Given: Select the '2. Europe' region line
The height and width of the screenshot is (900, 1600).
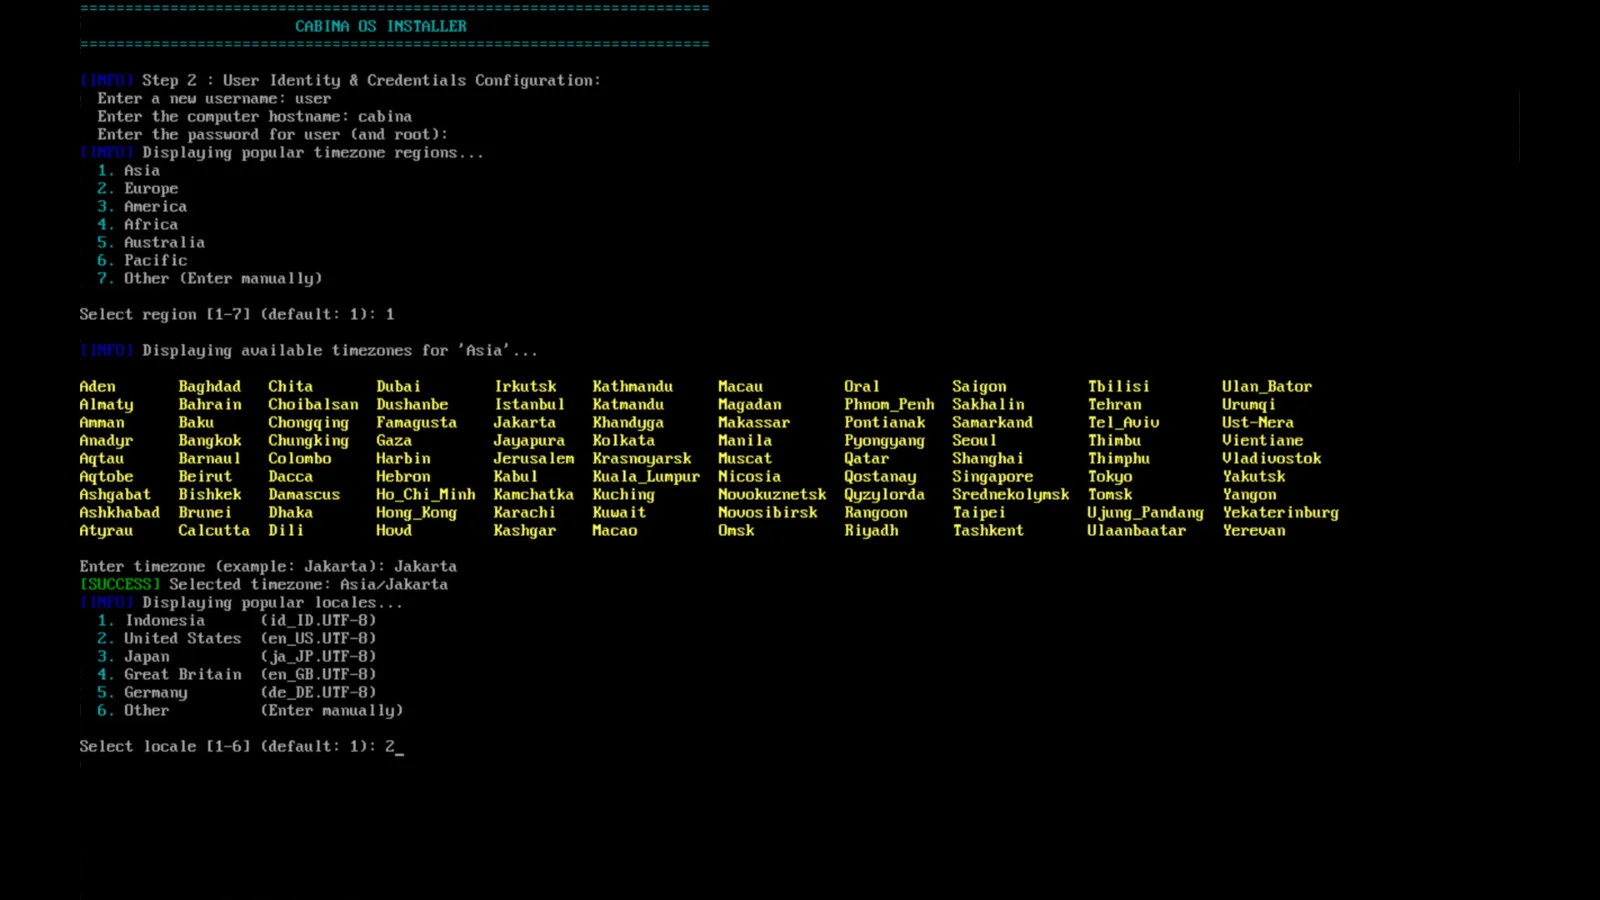Looking at the screenshot, I should 137,188.
